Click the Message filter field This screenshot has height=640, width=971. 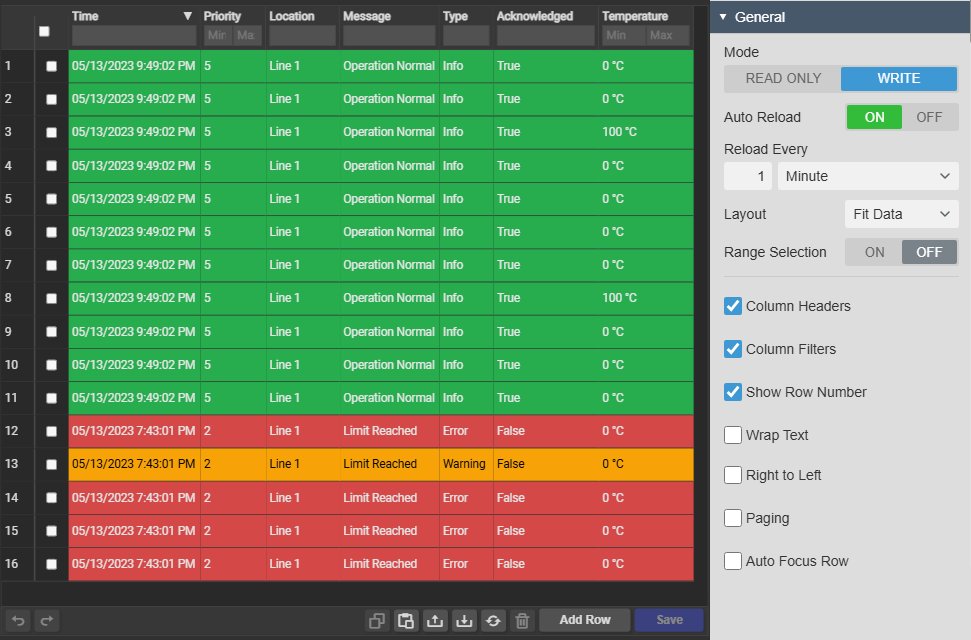389,35
